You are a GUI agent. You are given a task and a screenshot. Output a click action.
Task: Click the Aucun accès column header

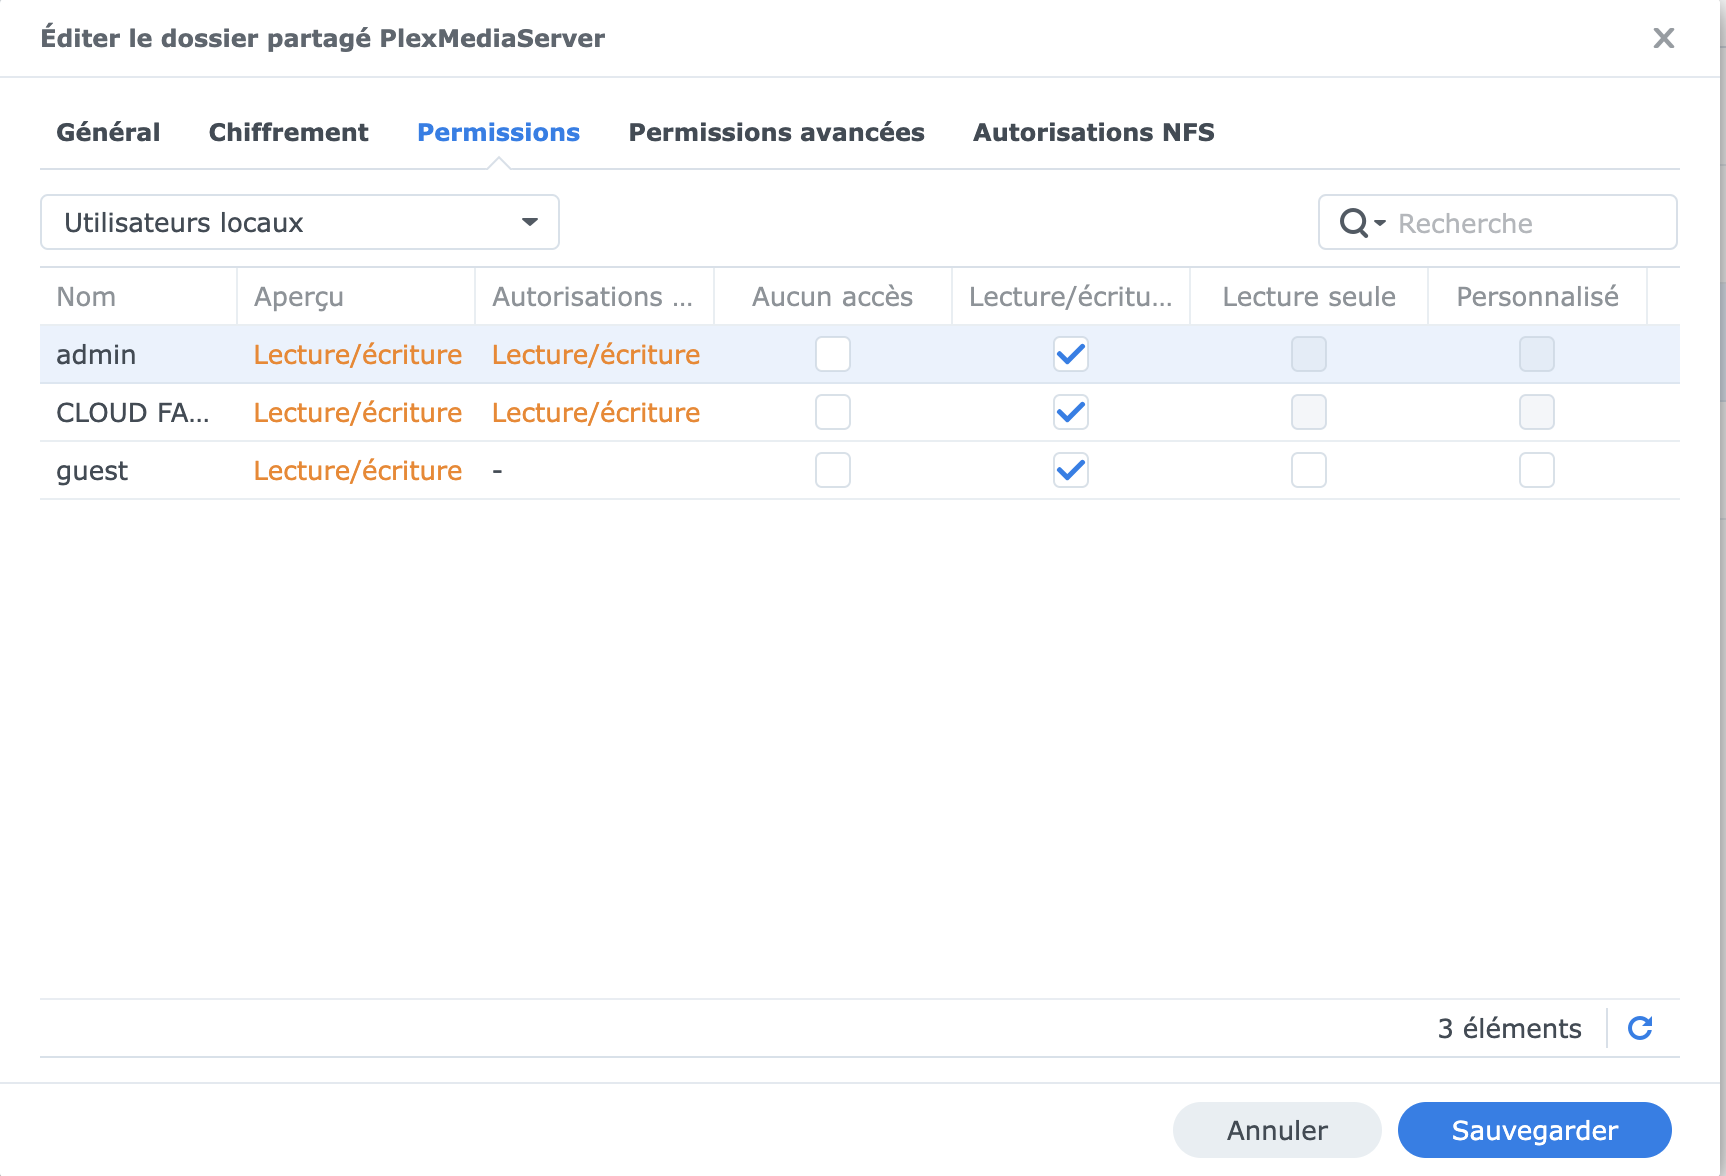pos(833,296)
